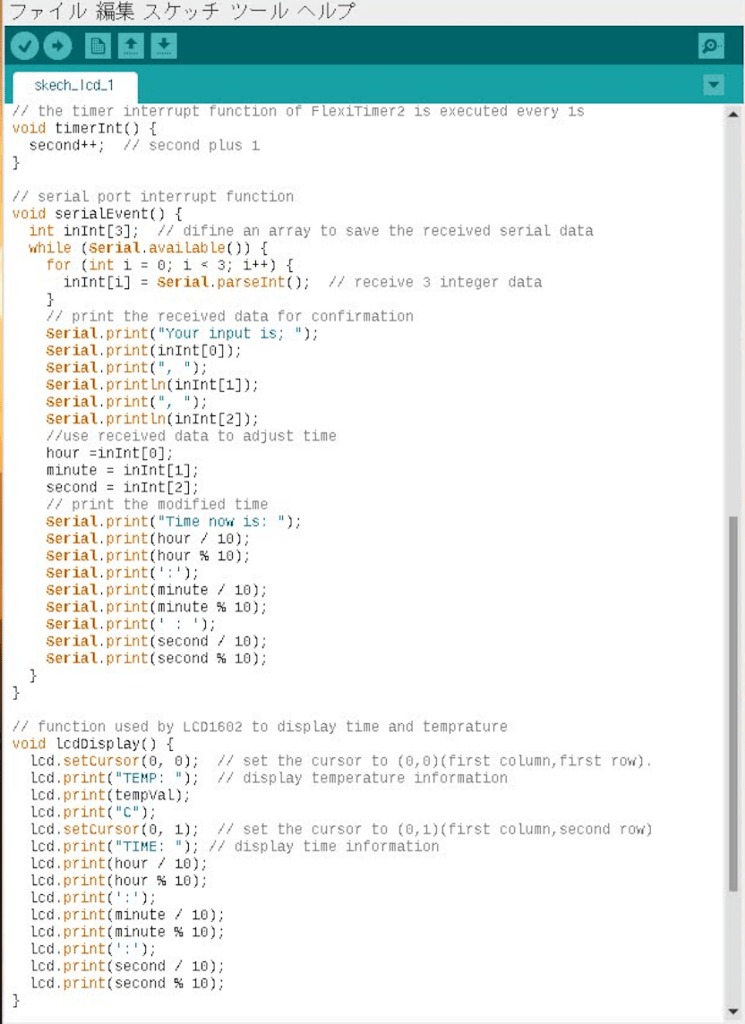Click the timerInt FlexiTimer2 comment line
Screen dimensions: 745x1024
pyautogui.click(x=250, y=111)
